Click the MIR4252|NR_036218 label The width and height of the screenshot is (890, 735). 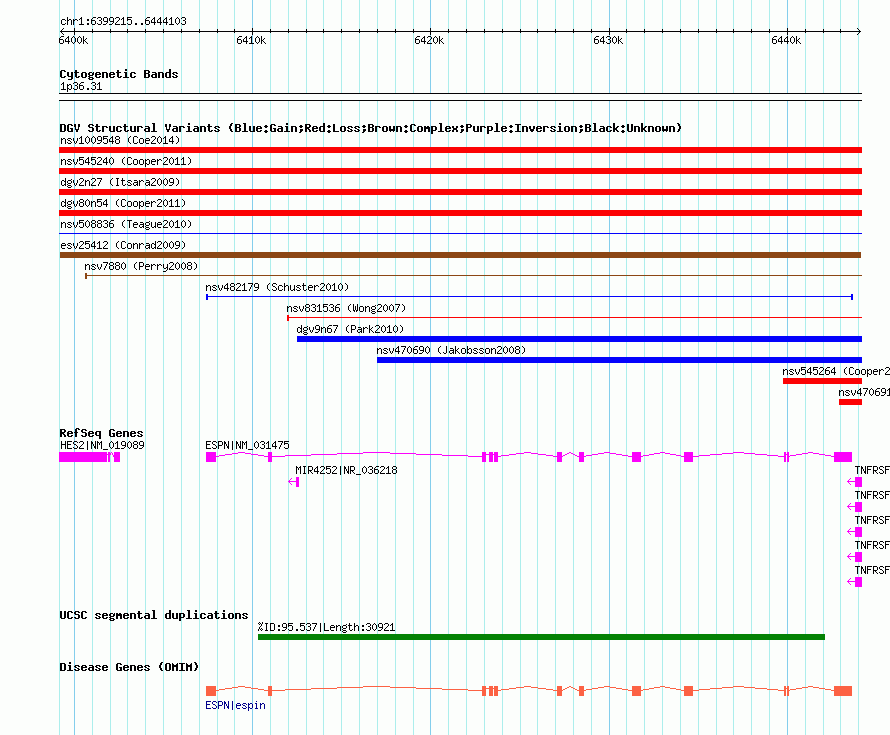point(346,470)
